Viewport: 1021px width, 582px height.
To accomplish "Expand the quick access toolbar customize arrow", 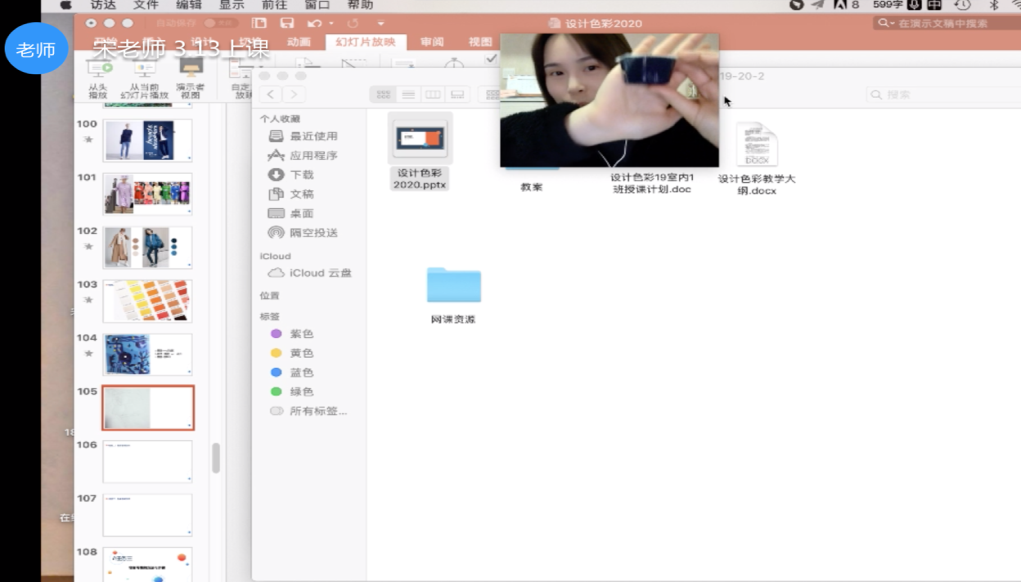I will point(381,23).
